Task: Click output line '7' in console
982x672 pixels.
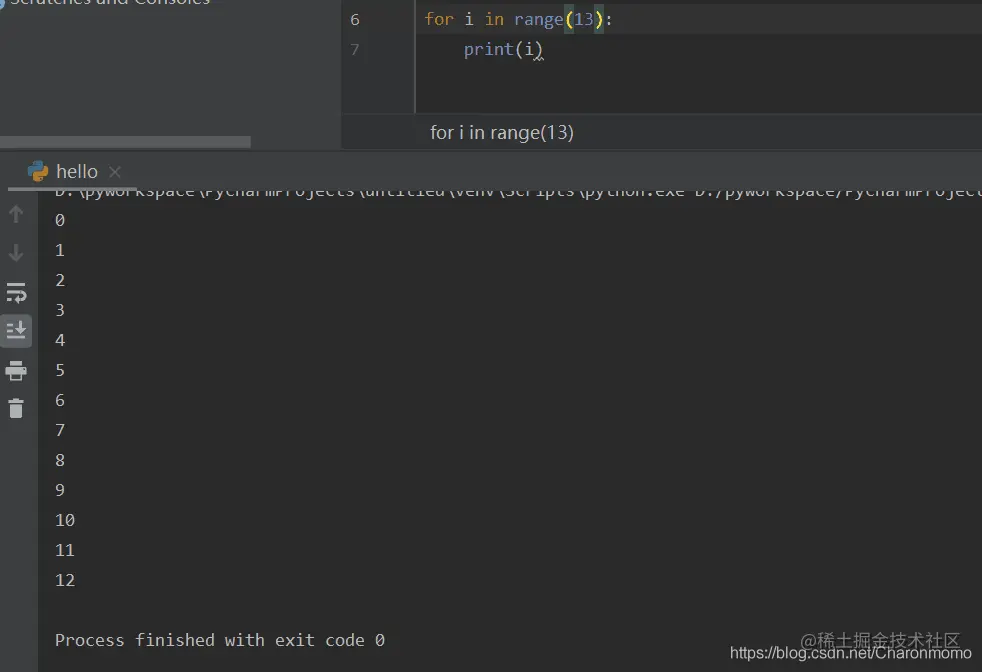Action: point(60,430)
